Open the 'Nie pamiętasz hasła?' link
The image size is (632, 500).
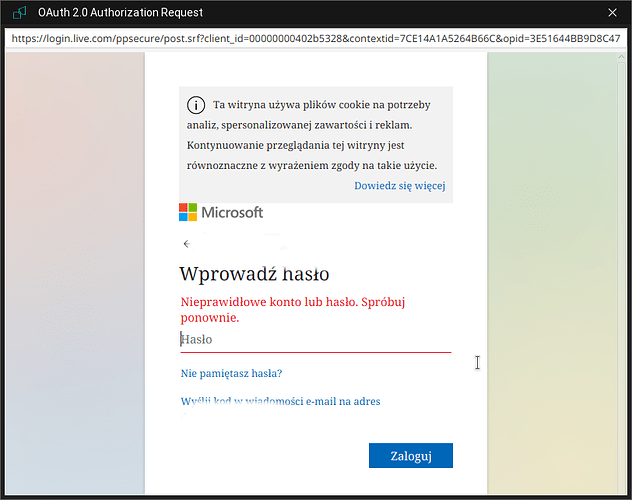pos(231,373)
